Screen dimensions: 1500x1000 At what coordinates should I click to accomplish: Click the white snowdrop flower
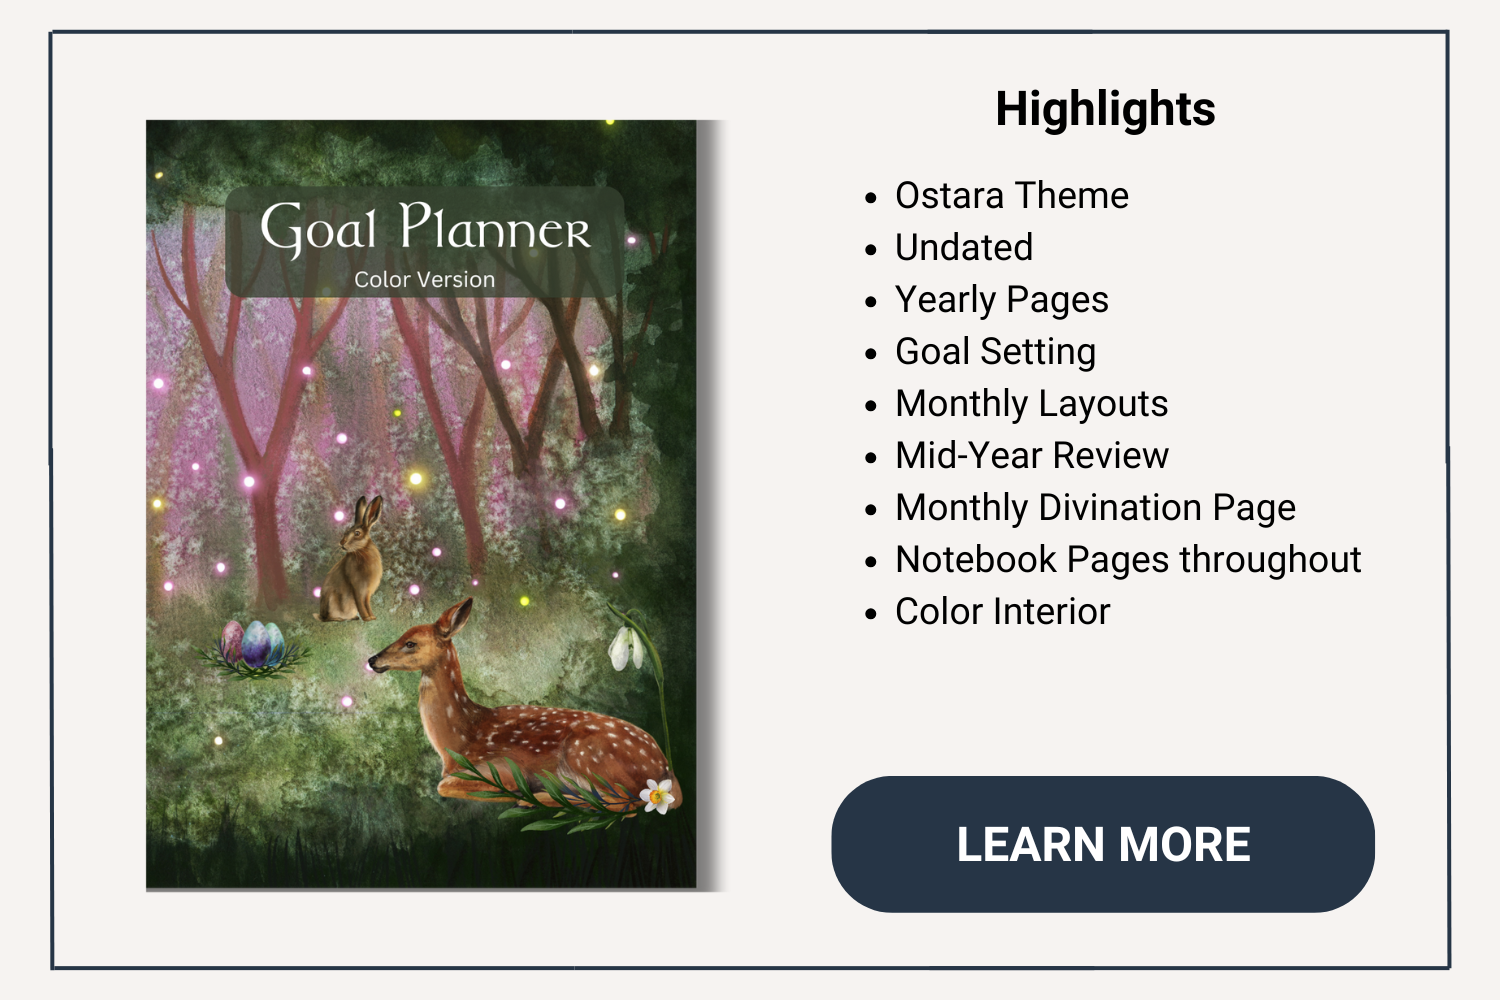[627, 646]
